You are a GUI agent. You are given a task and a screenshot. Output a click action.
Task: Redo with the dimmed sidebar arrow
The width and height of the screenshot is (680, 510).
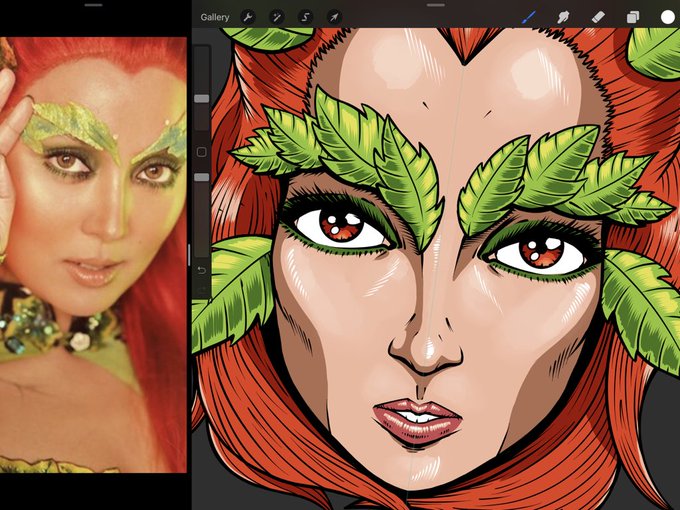click(x=202, y=289)
